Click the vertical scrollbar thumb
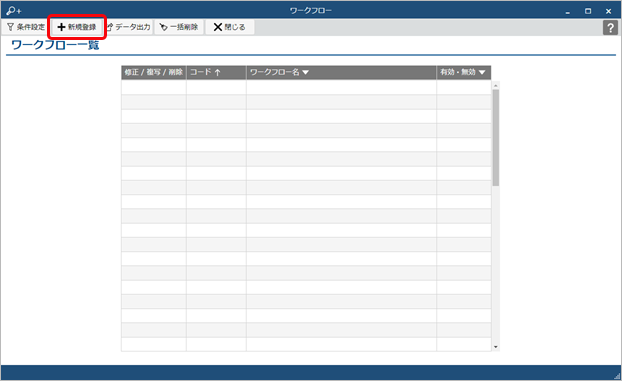622x381 pixels. [495, 138]
